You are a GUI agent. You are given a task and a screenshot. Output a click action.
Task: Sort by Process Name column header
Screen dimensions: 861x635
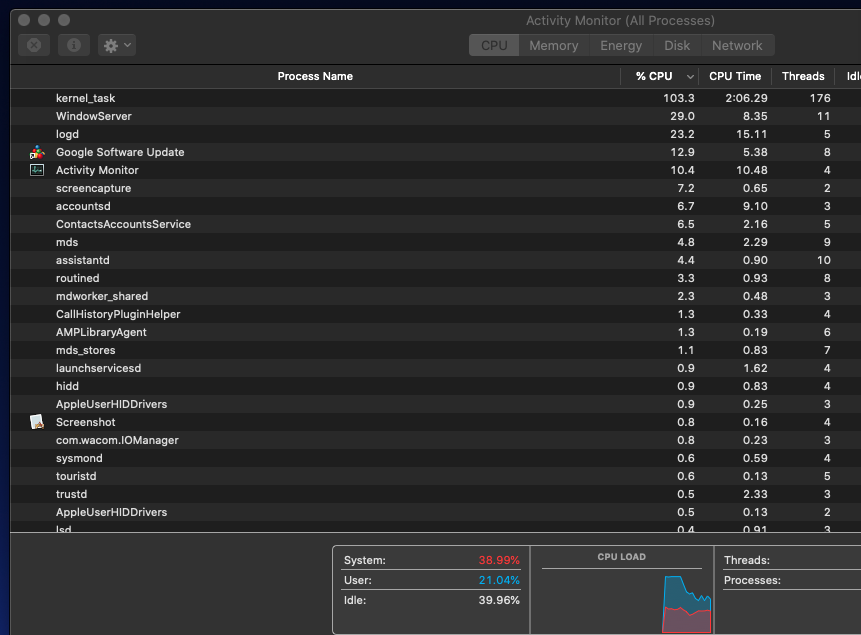(315, 76)
